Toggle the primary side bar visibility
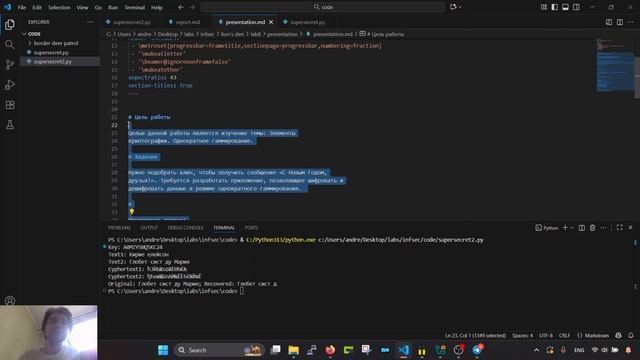 [554, 7]
